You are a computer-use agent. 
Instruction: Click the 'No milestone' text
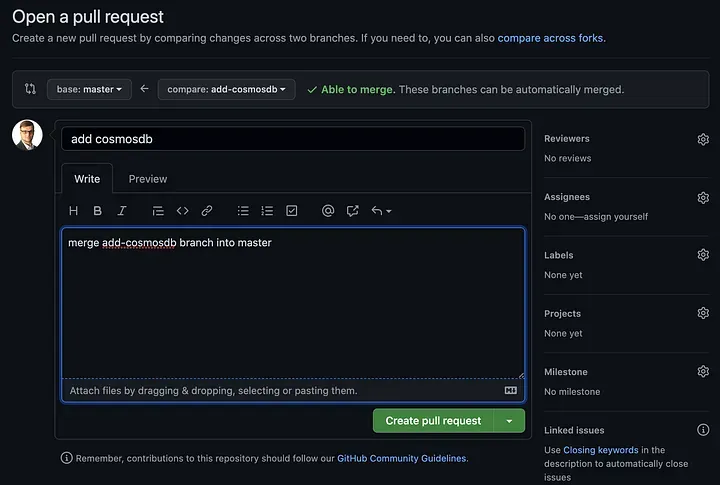click(x=572, y=392)
